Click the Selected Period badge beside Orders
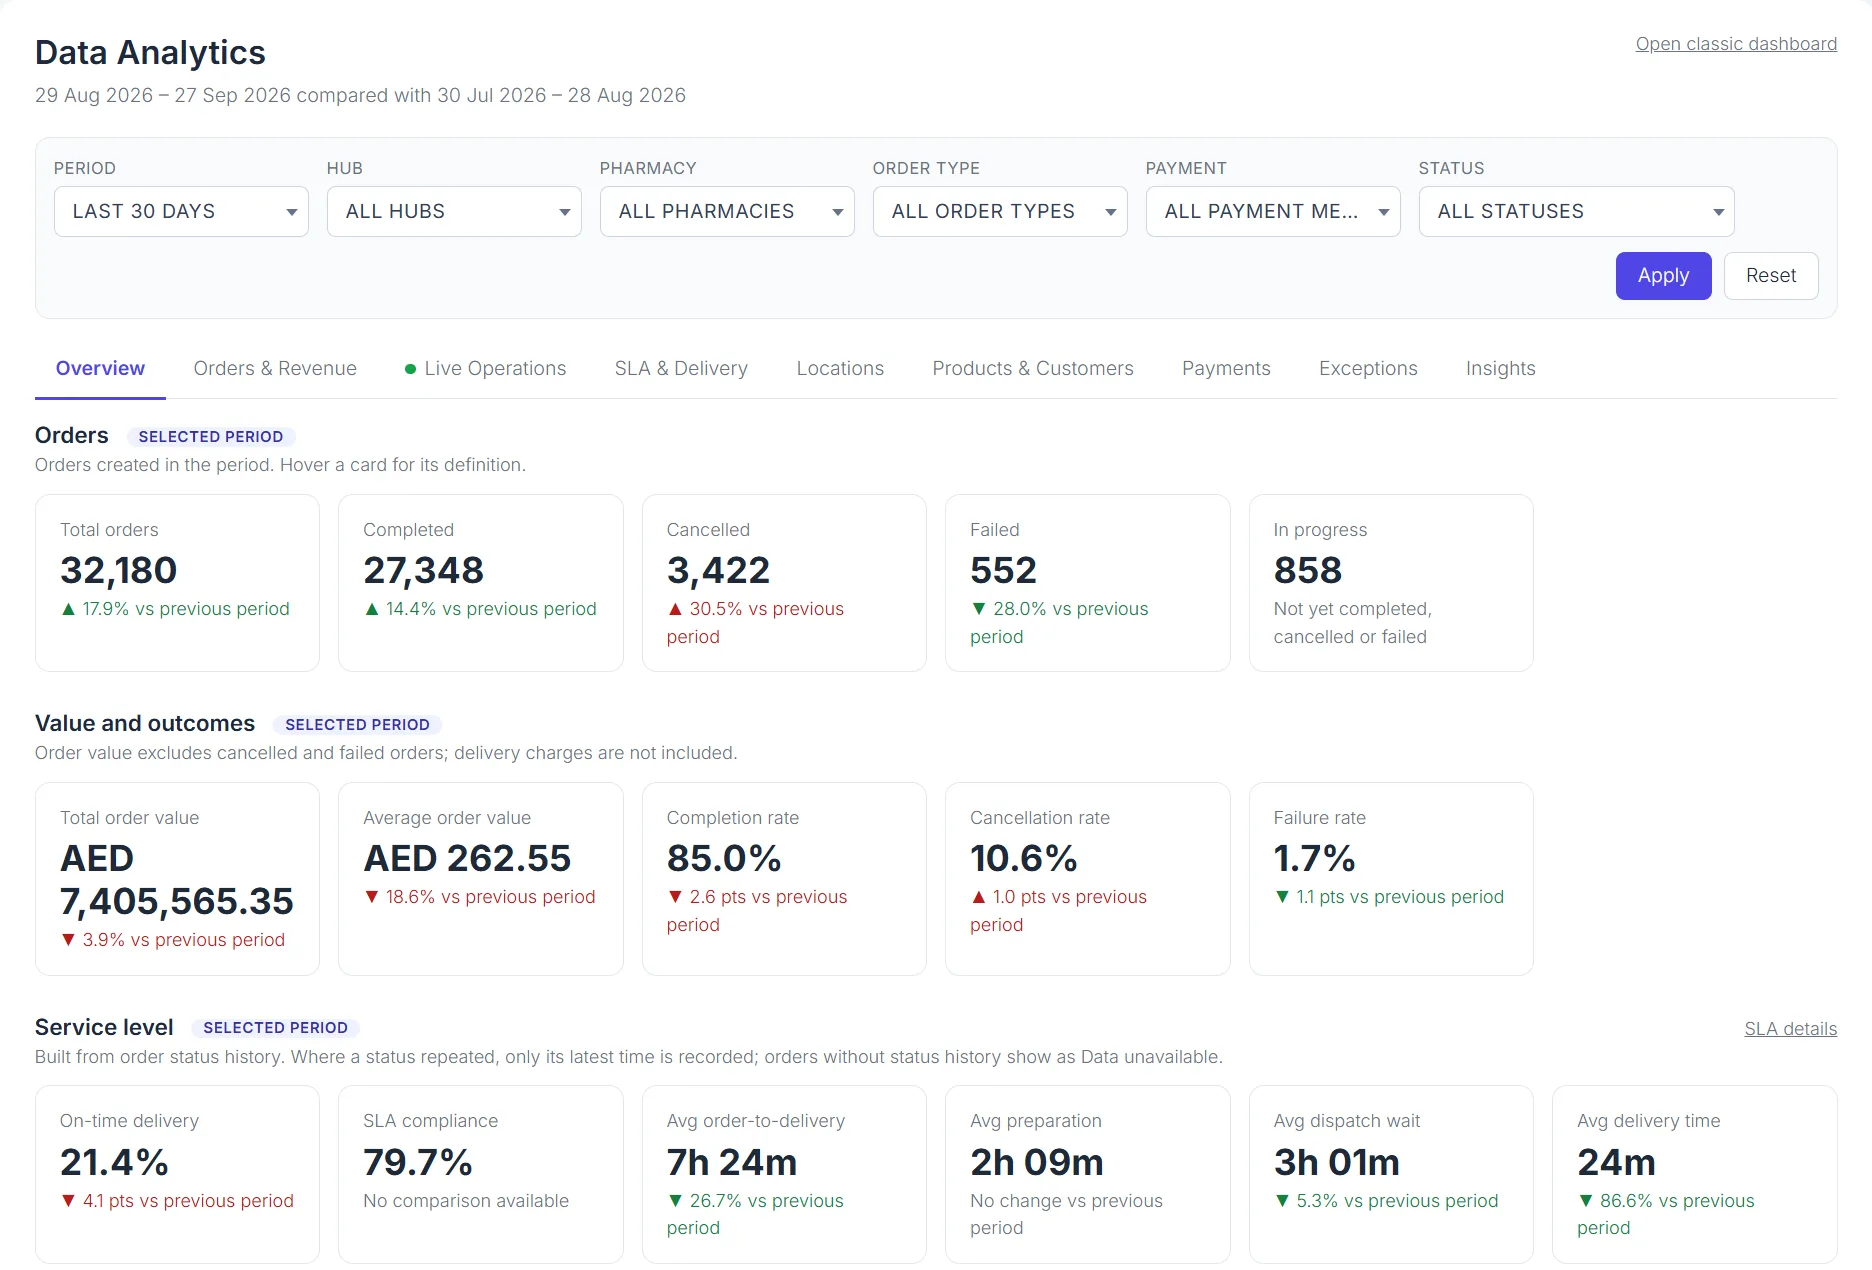Image resolution: width=1872 pixels, height=1270 pixels. coord(210,437)
